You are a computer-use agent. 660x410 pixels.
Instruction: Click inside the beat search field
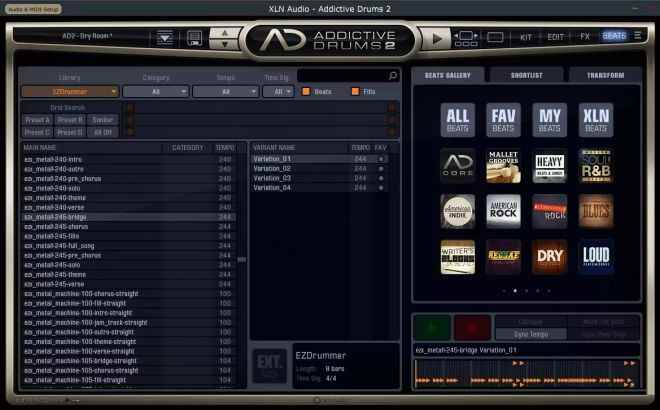(x=342, y=76)
